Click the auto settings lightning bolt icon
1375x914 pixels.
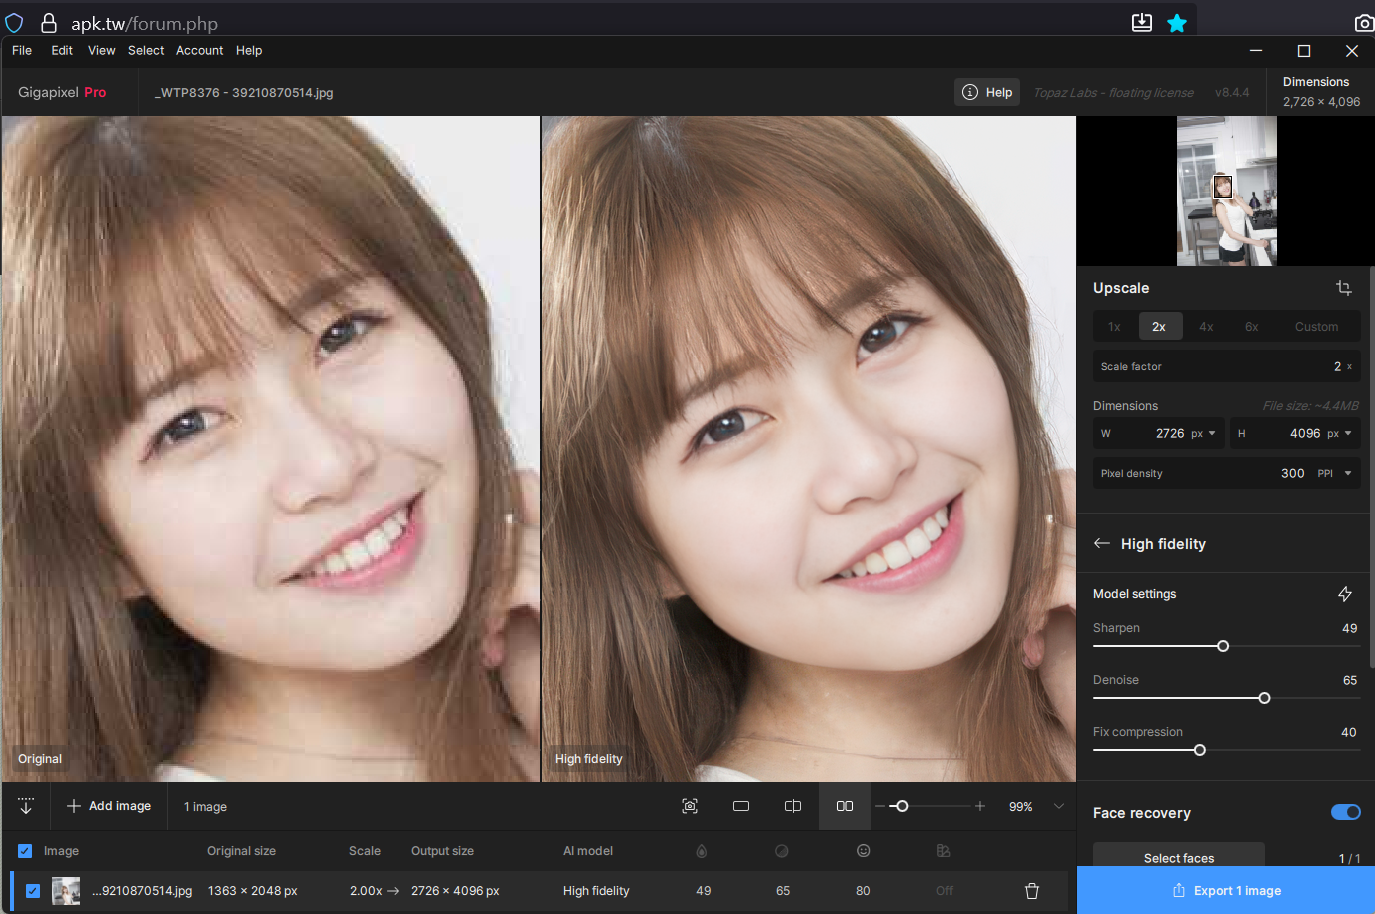(1344, 594)
